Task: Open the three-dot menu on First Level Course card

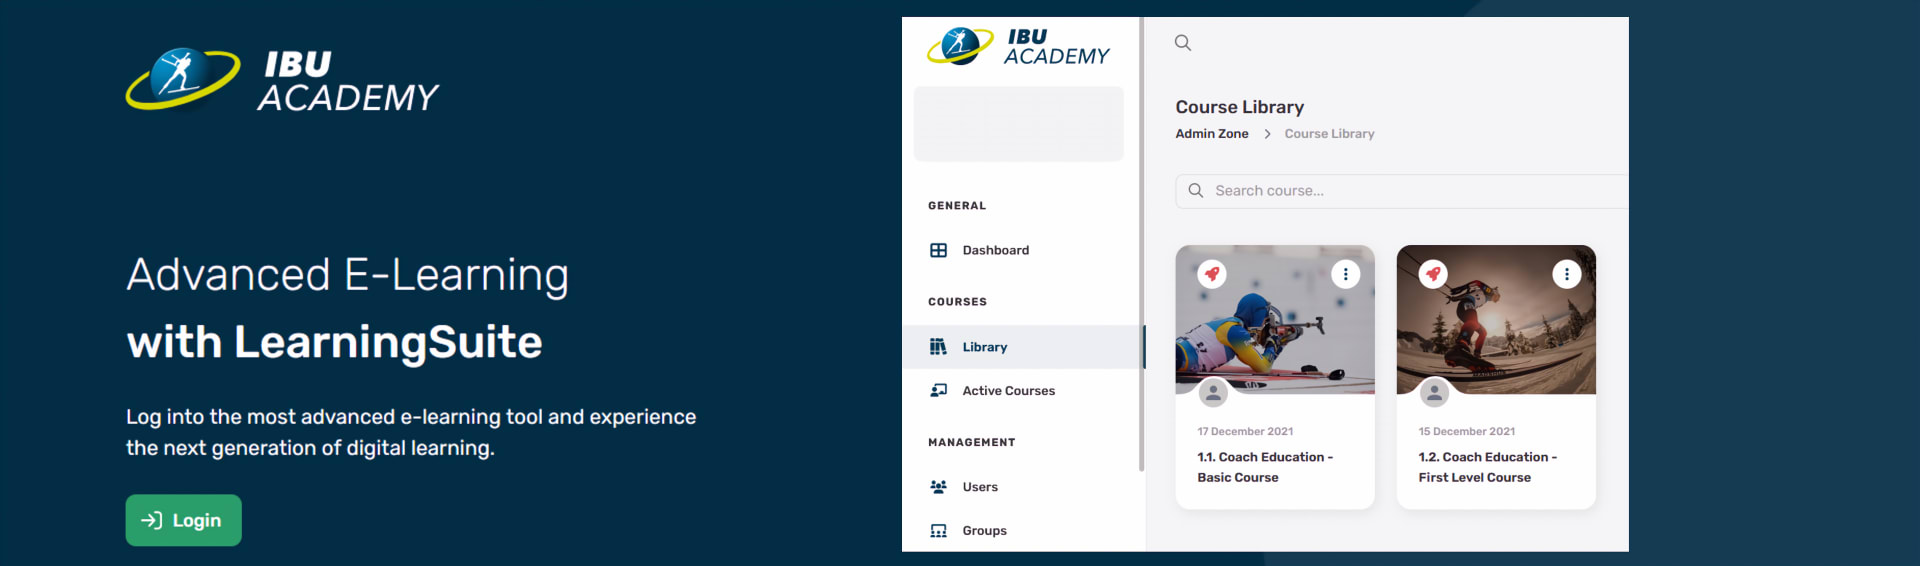Action: coord(1566,274)
